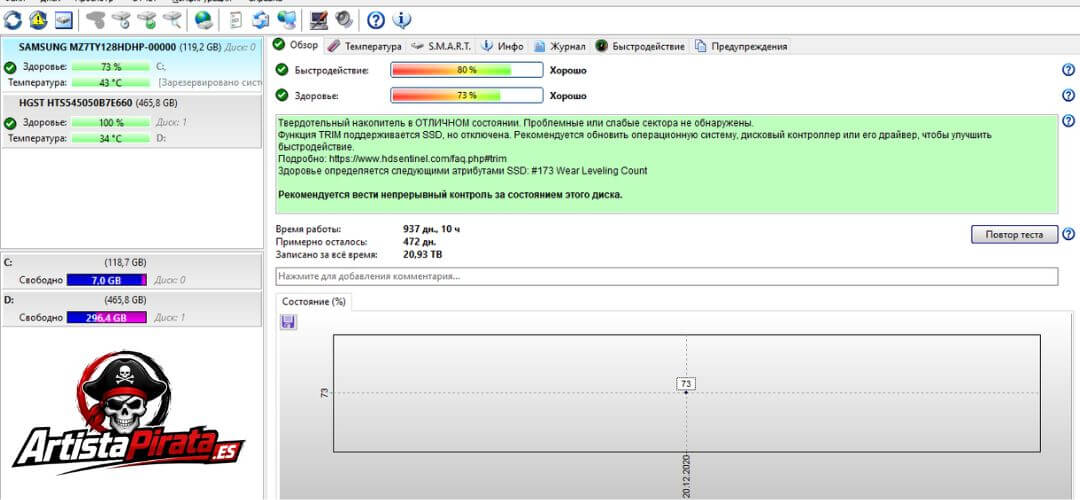Click the plain gray disk test icon
Viewport: 1080px width, 500px height.
(95, 20)
